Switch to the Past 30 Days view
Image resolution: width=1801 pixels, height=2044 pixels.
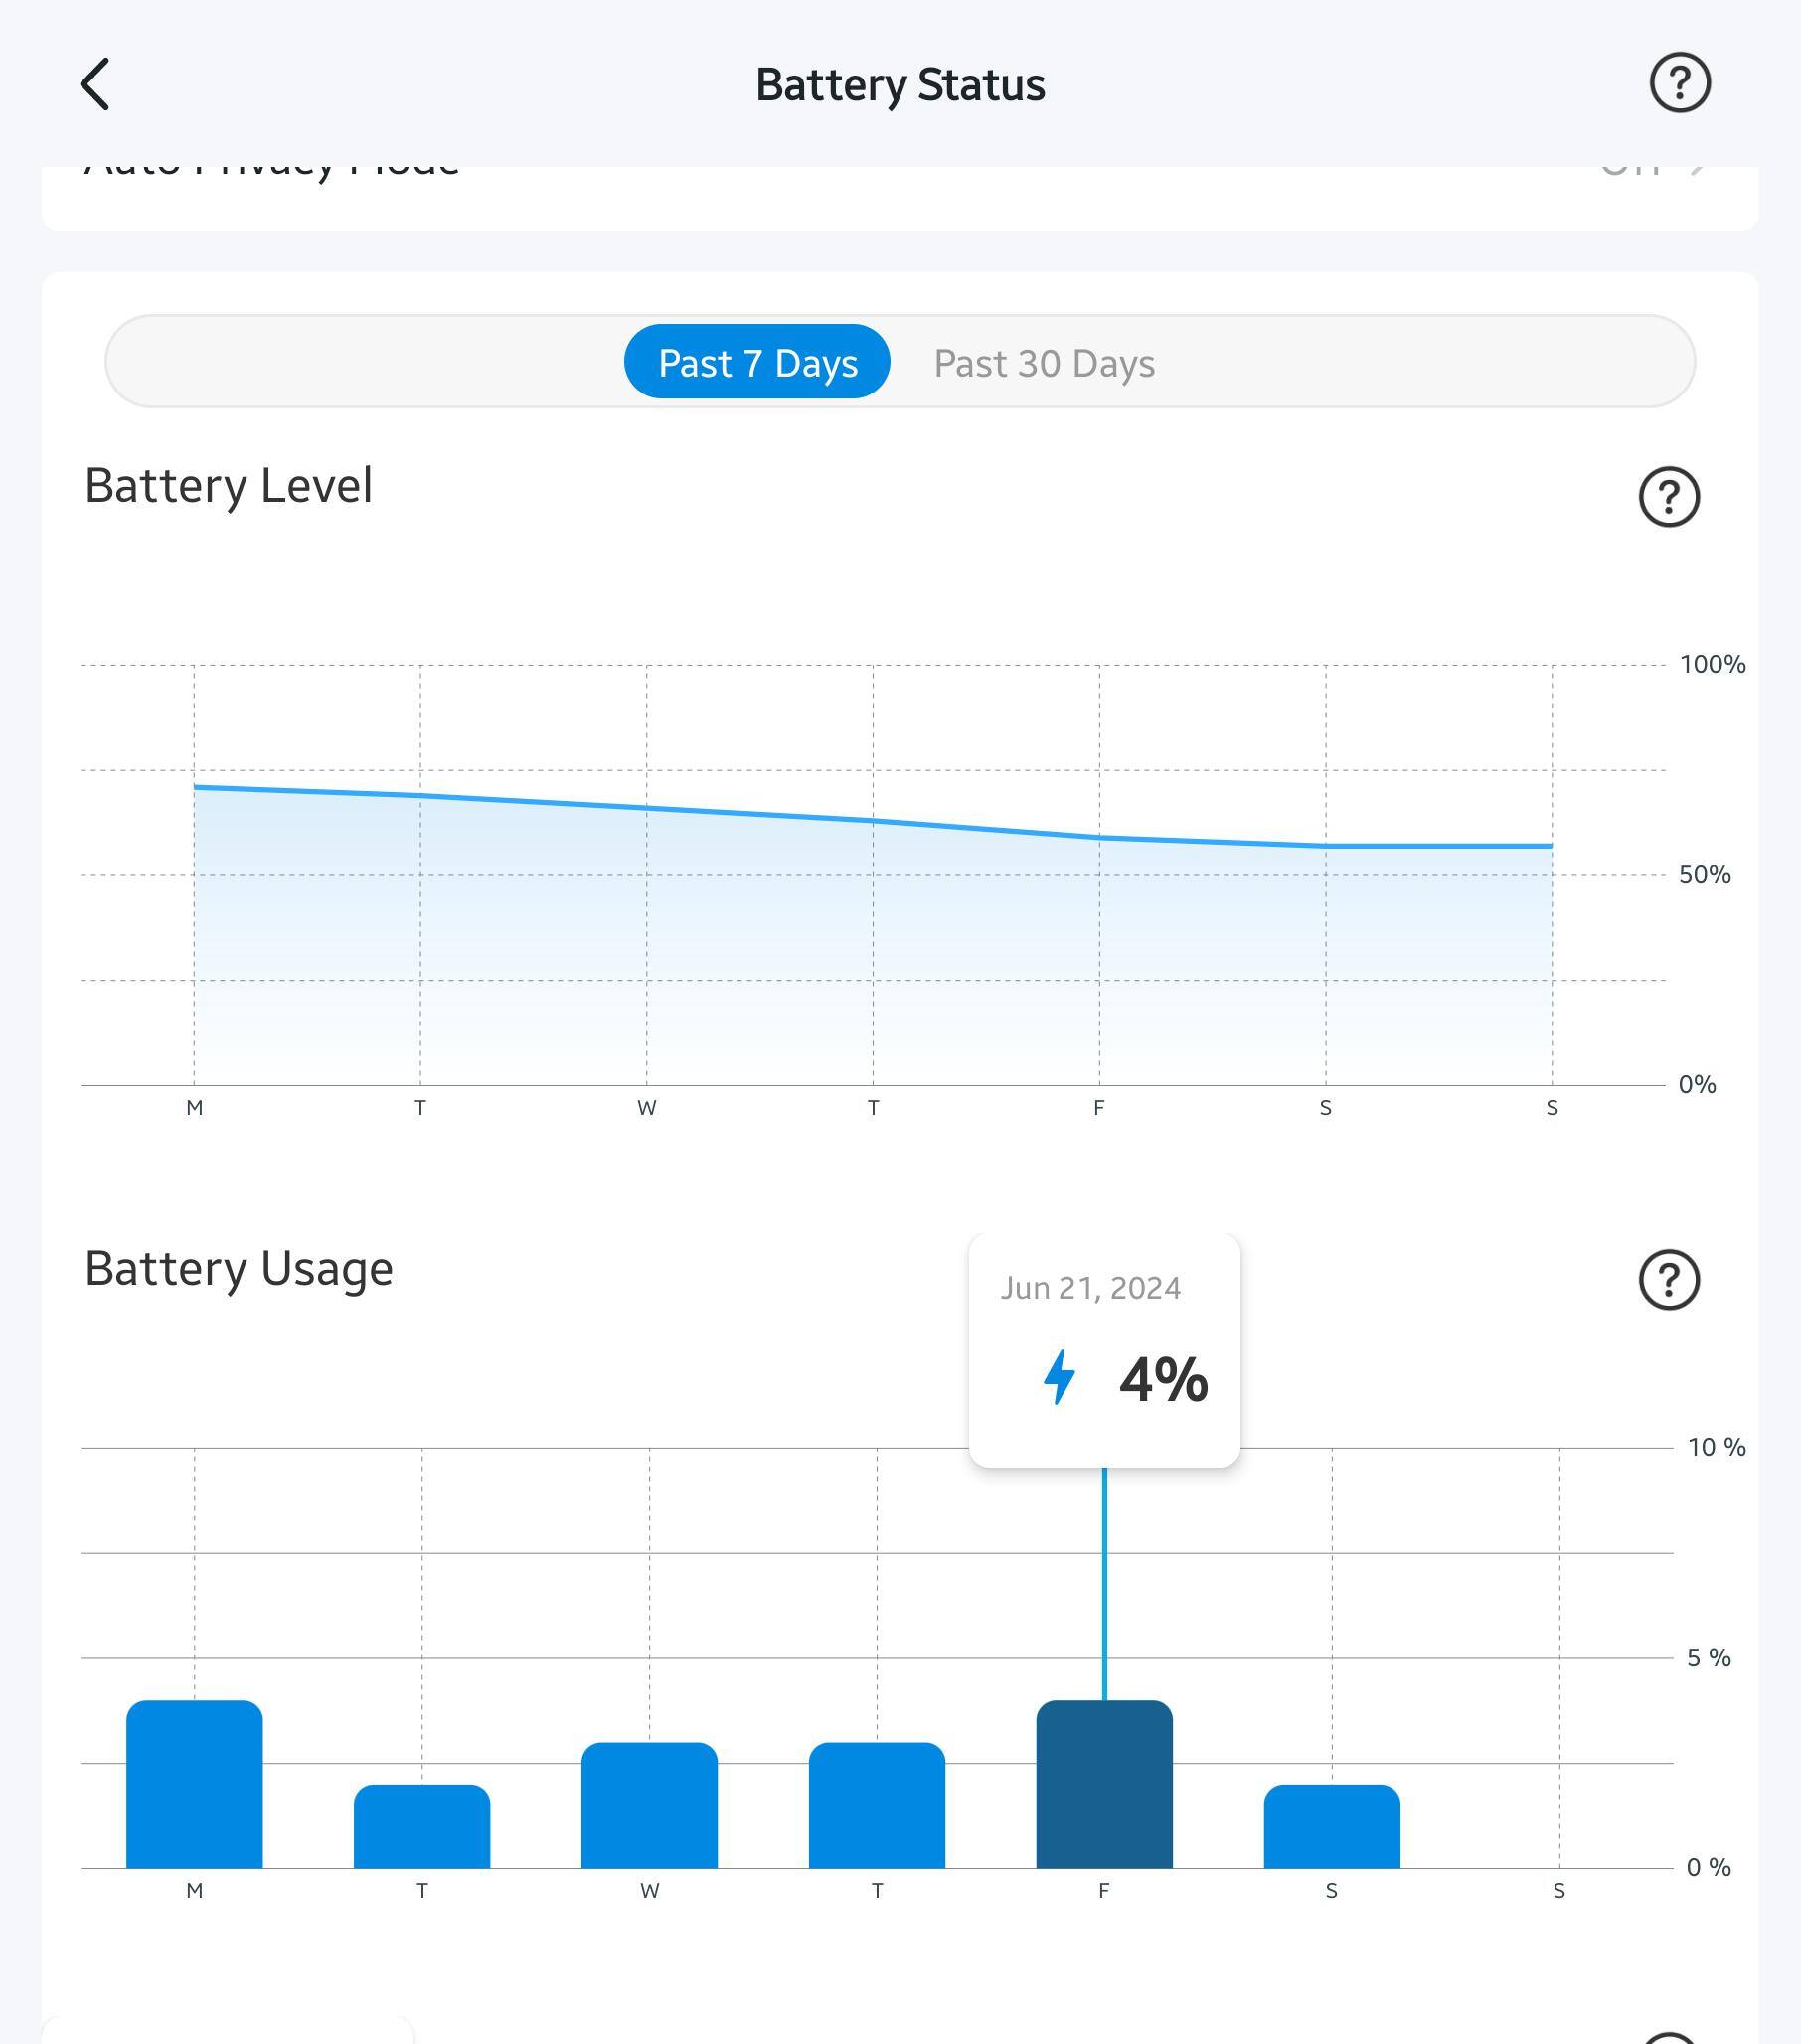coord(1044,362)
